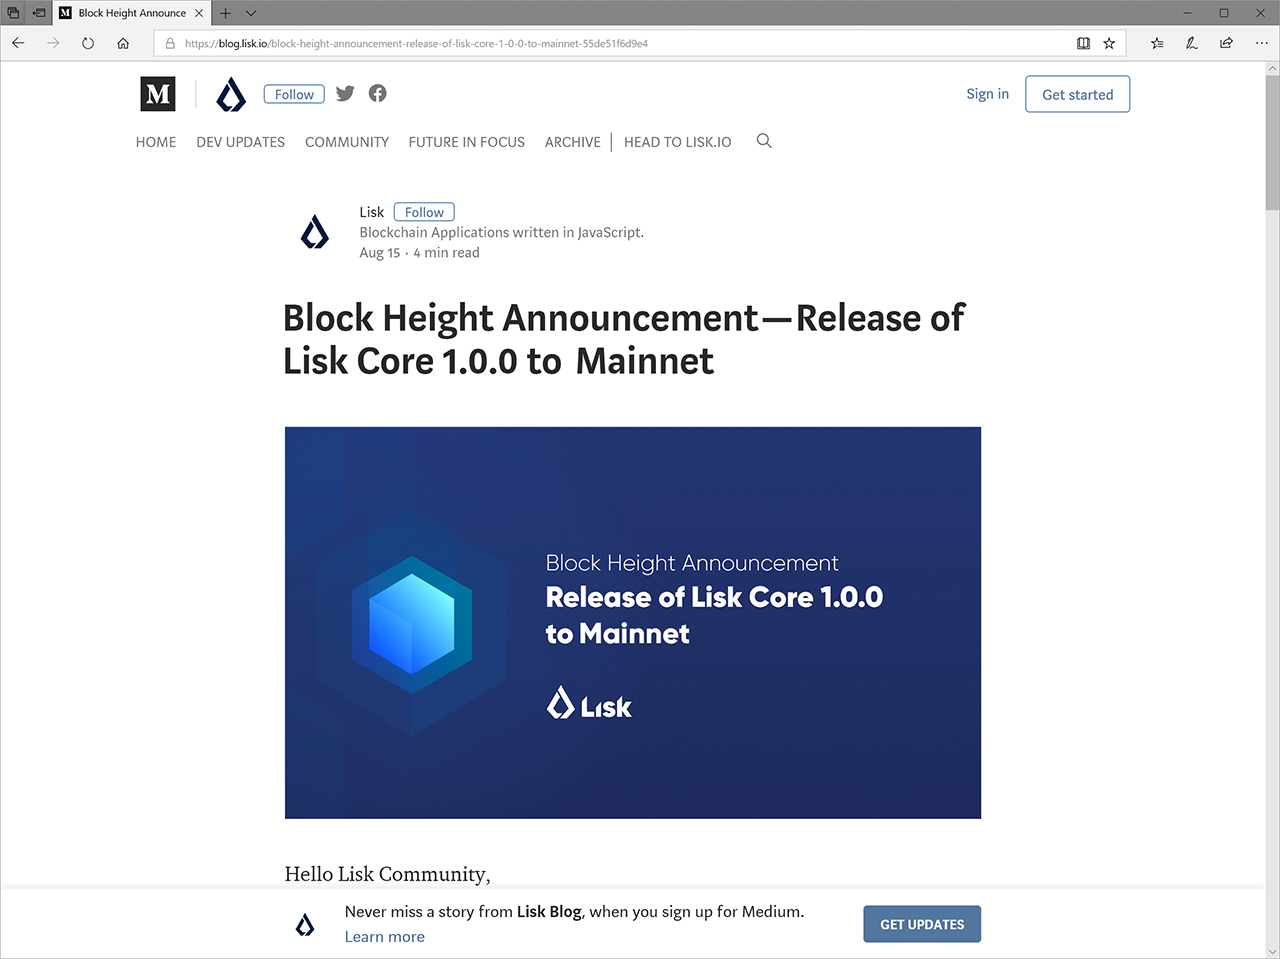
Task: Click the Learn more link in the signup banner
Action: (x=384, y=936)
